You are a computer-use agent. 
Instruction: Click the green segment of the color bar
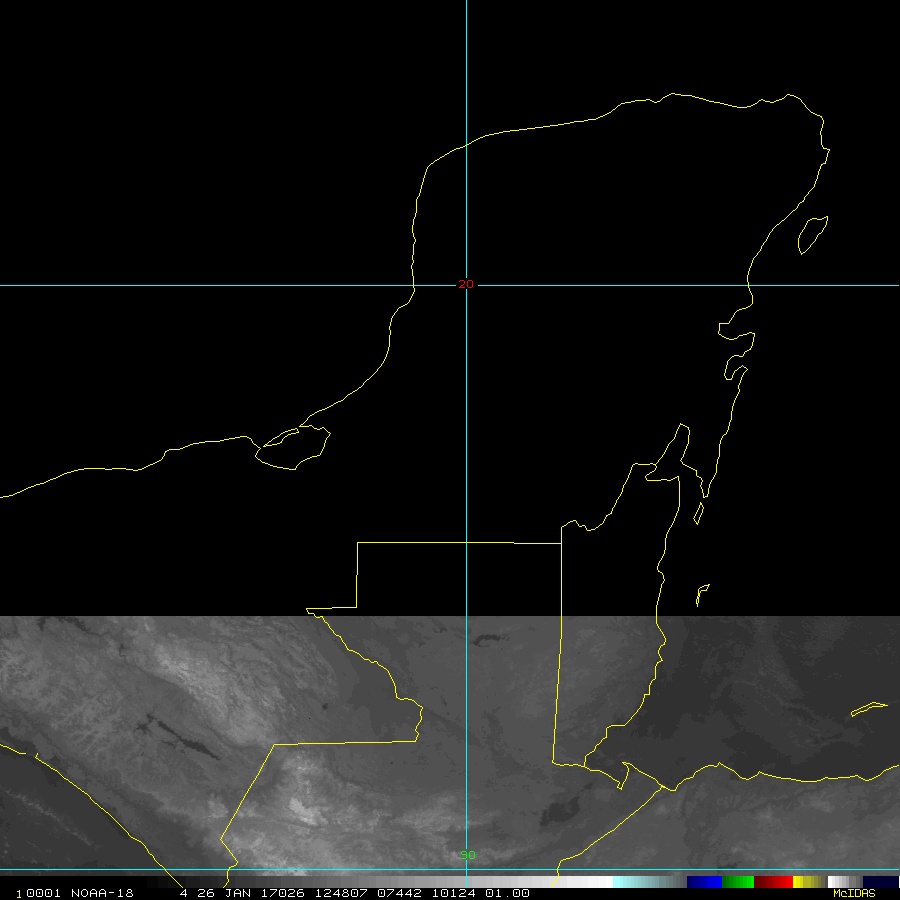[738, 882]
